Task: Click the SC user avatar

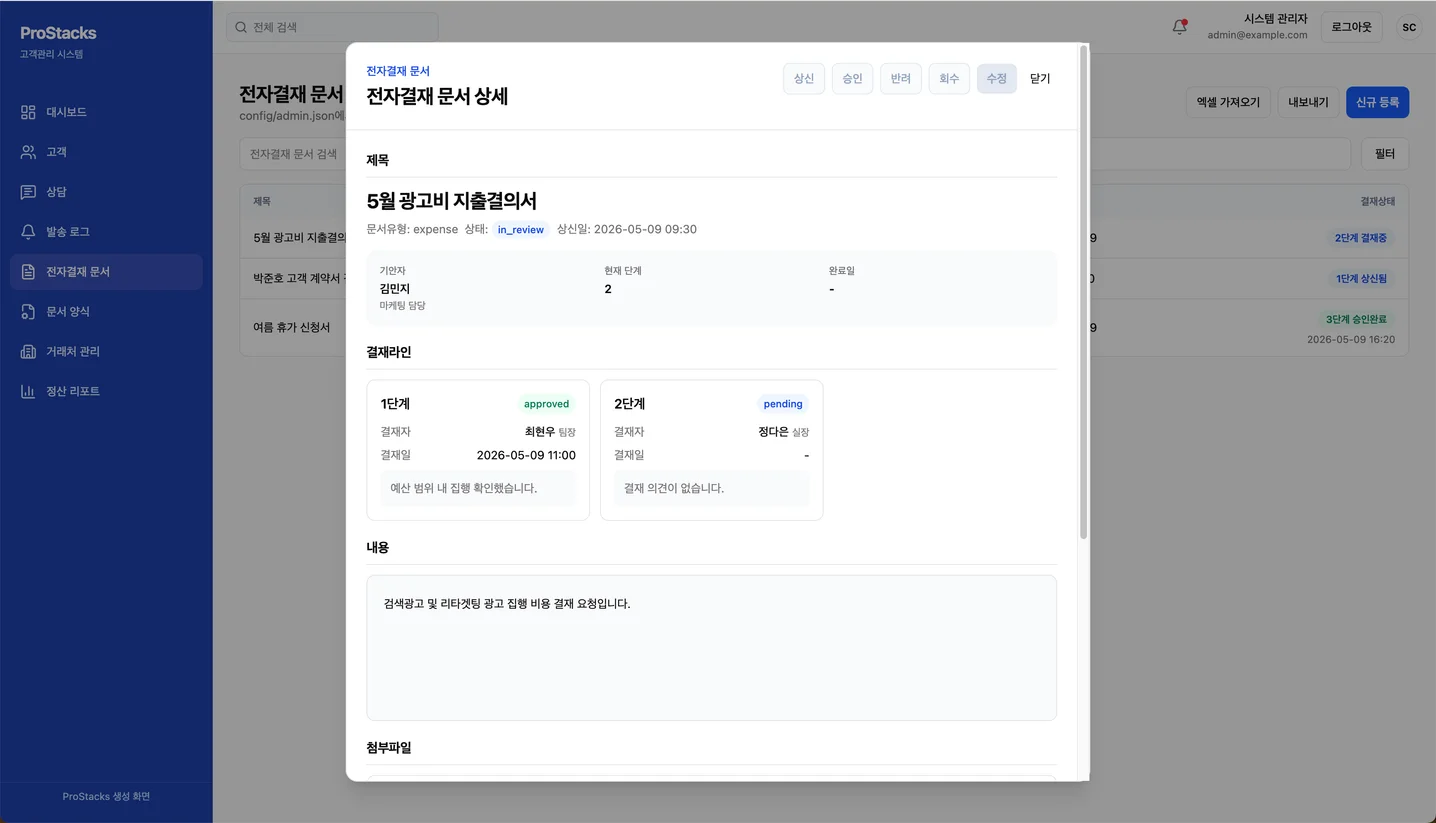Action: (x=1409, y=27)
